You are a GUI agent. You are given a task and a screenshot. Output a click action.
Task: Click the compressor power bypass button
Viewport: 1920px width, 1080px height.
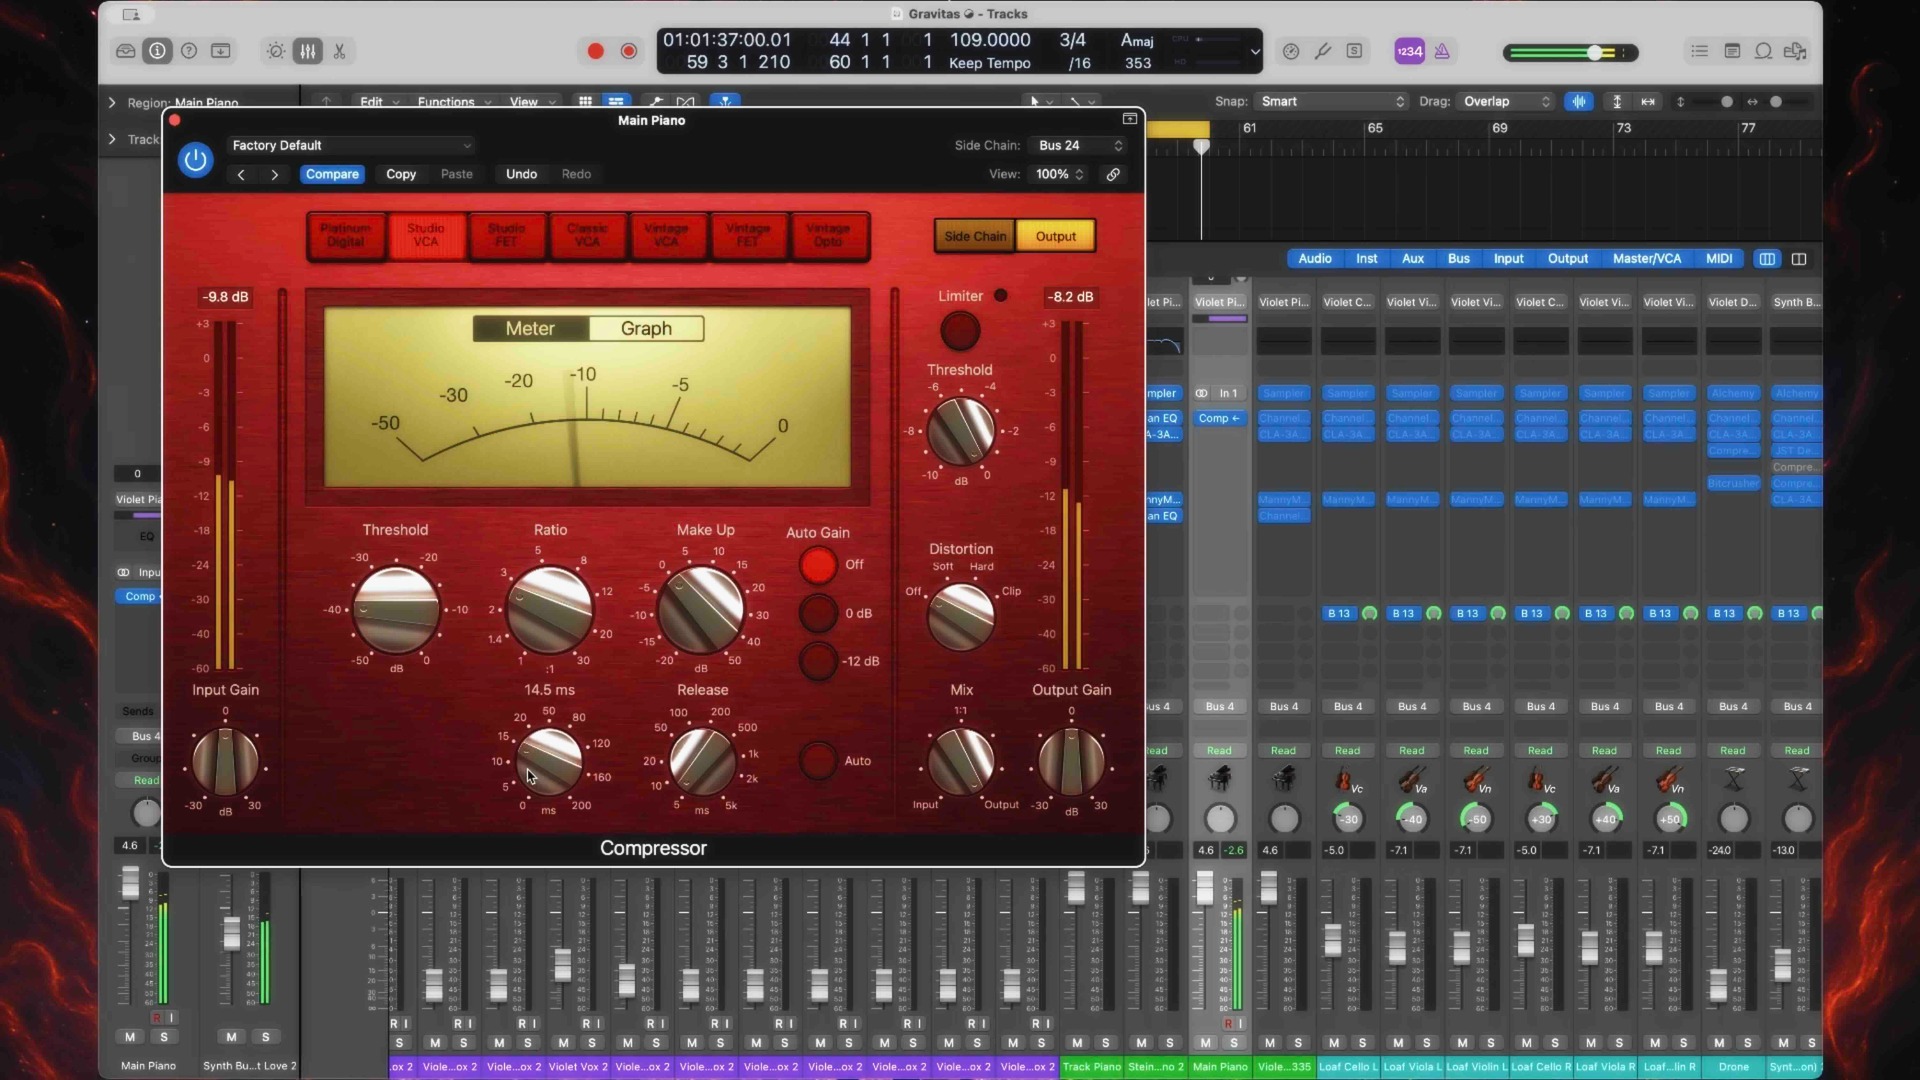point(195,160)
